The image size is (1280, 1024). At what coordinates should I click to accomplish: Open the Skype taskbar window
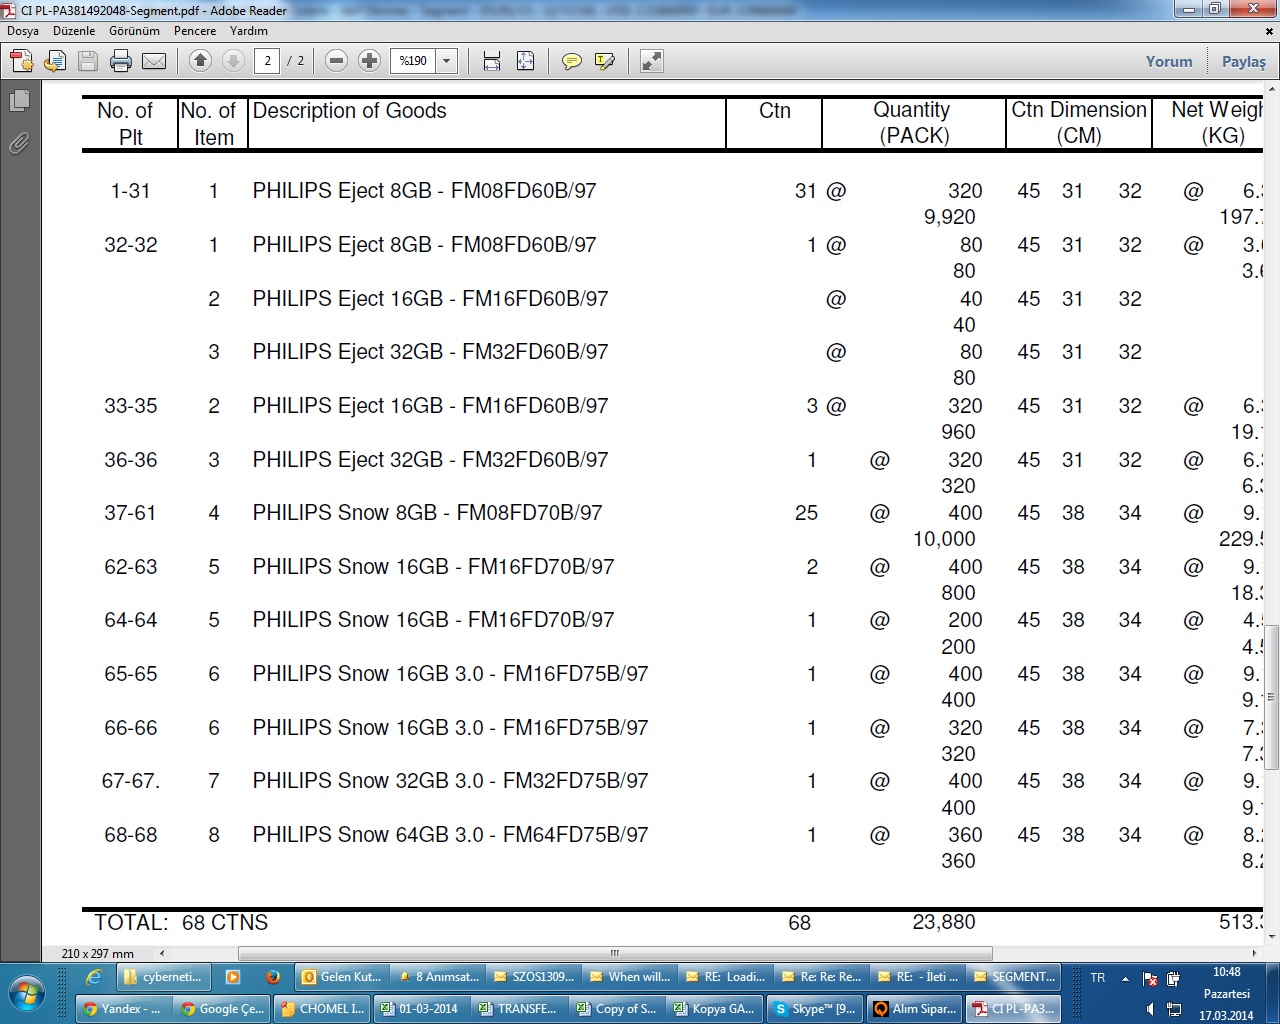pyautogui.click(x=816, y=1009)
